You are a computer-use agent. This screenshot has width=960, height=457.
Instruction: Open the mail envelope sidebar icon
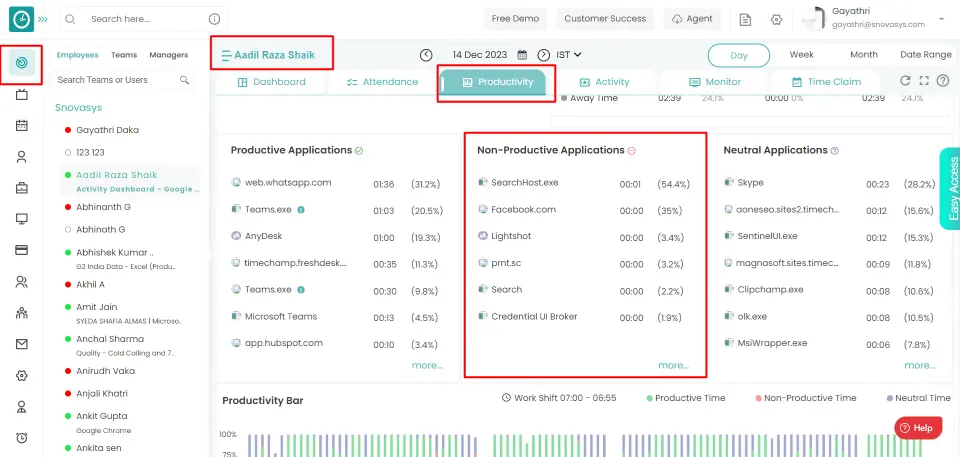(21, 344)
